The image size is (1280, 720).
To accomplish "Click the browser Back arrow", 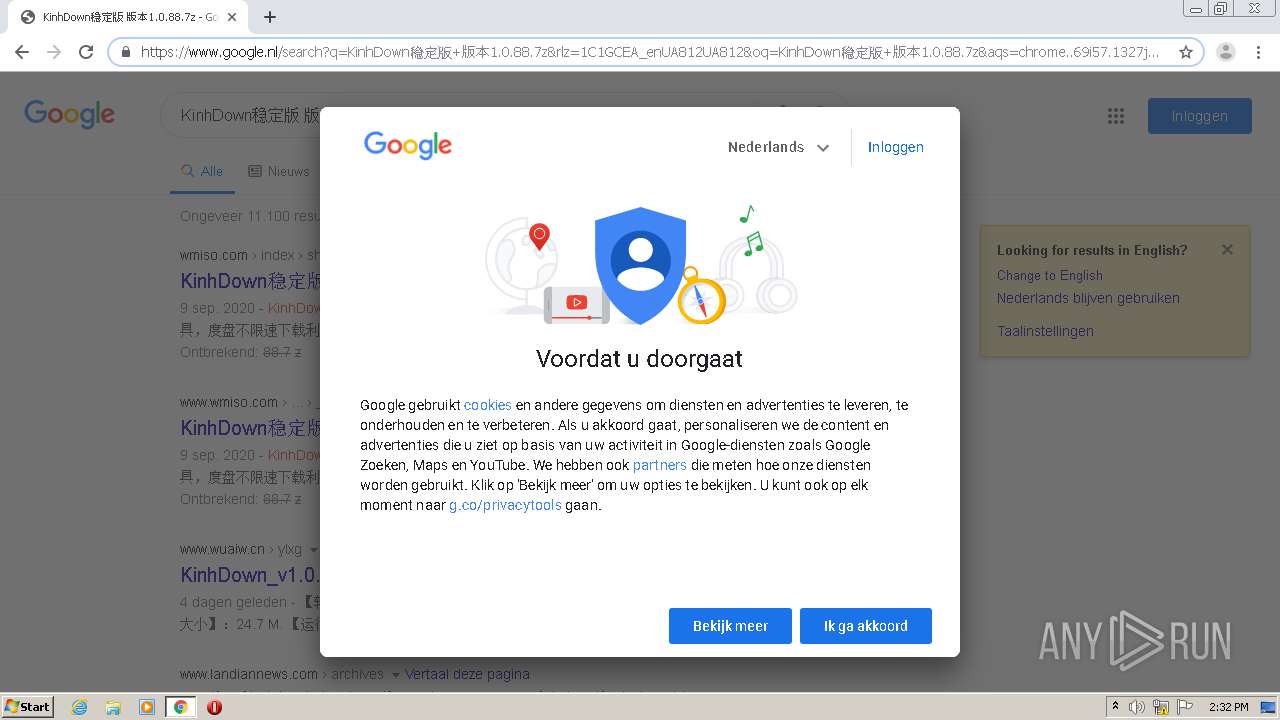I will click(22, 52).
